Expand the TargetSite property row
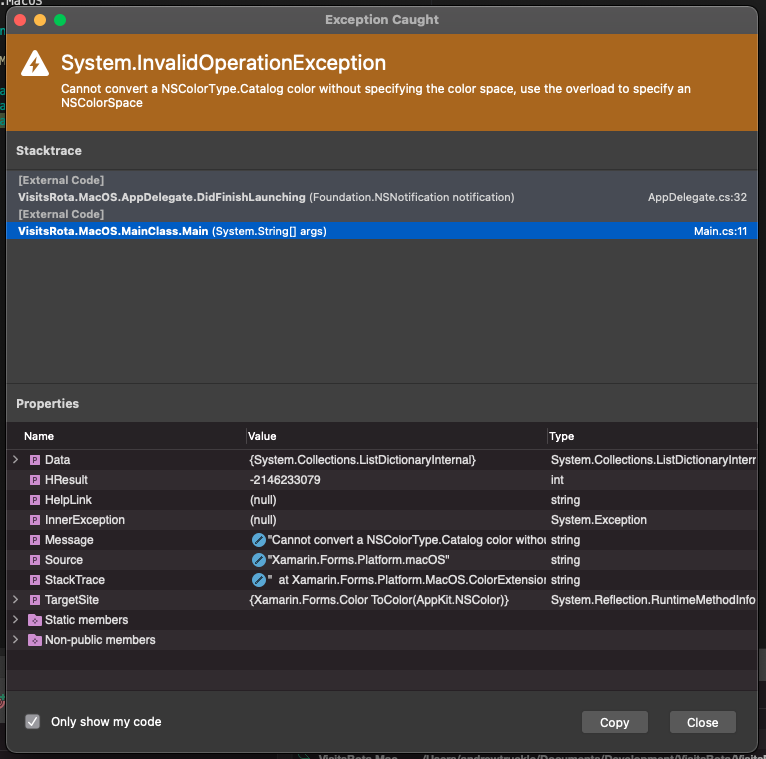The image size is (766, 759). click(15, 600)
